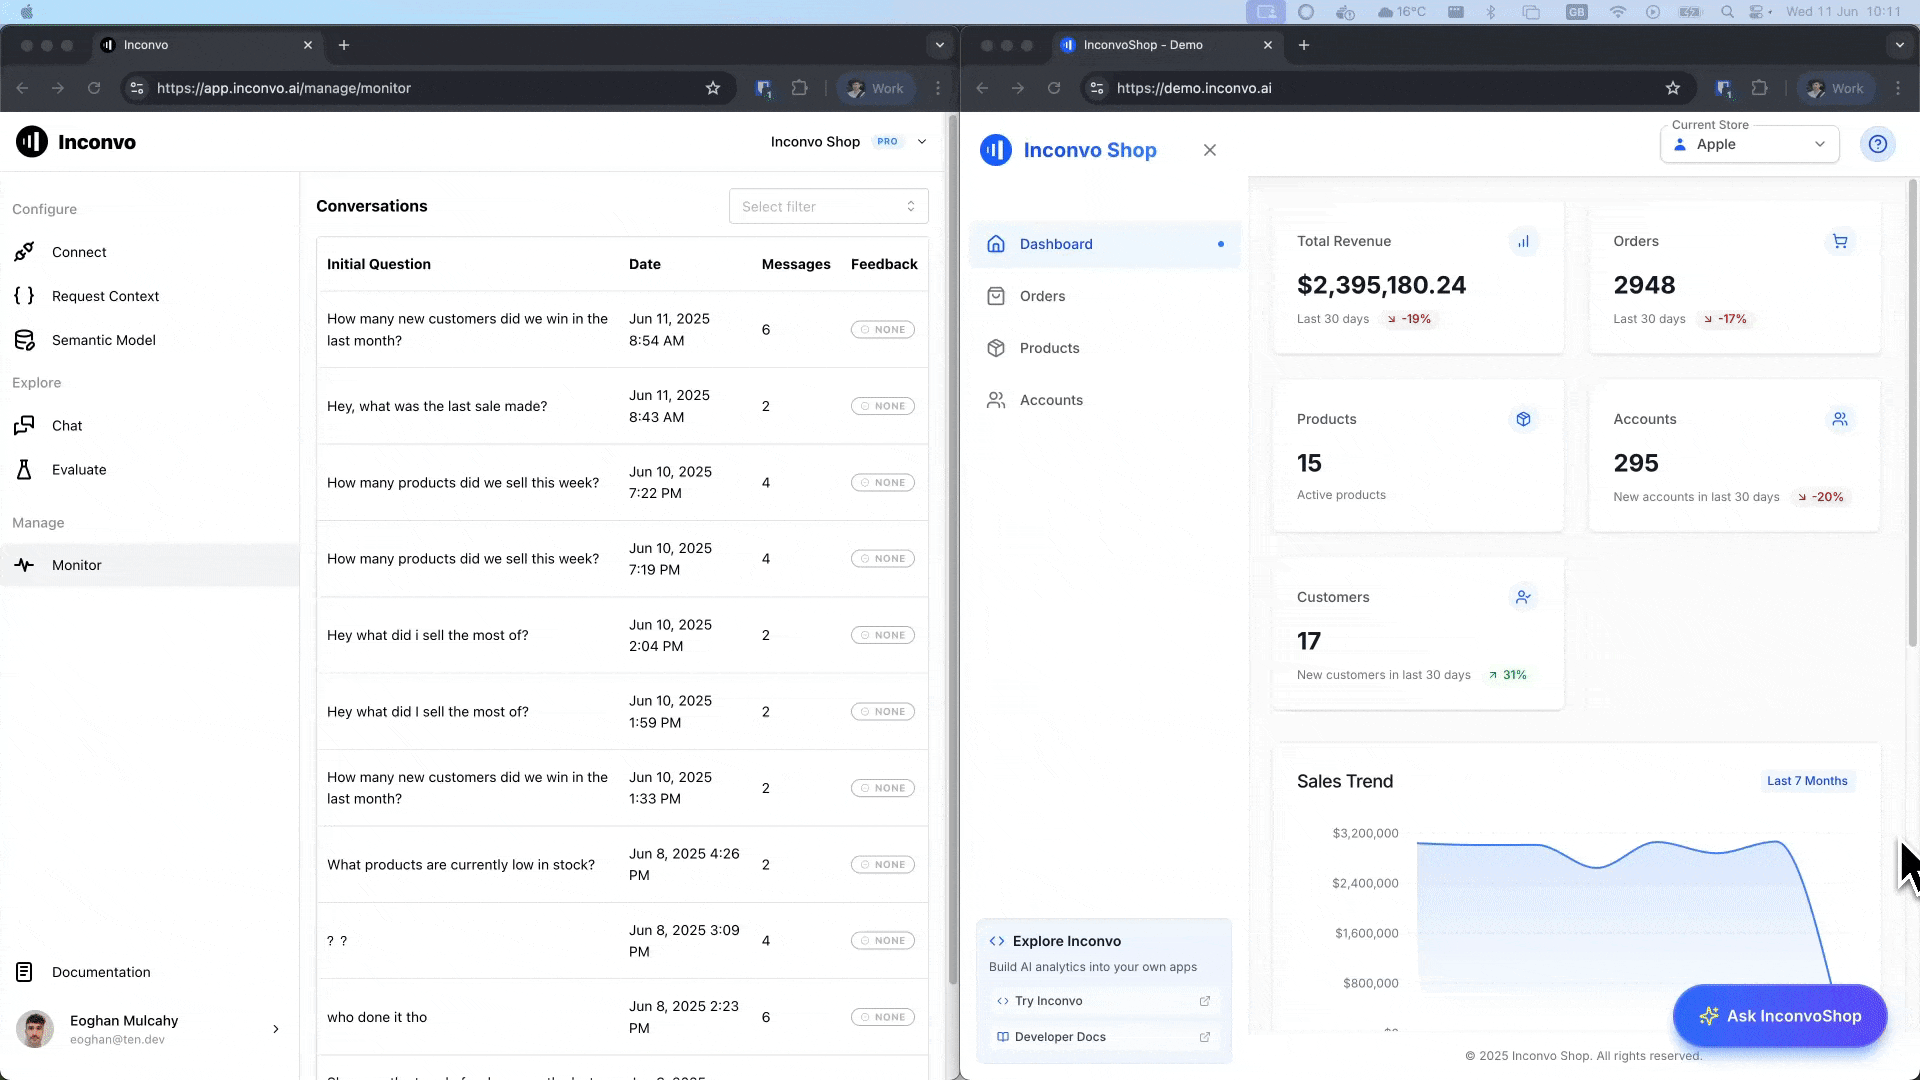This screenshot has width=1920, height=1080.
Task: Open the Current Store Apple dropdown
Action: 1749,144
